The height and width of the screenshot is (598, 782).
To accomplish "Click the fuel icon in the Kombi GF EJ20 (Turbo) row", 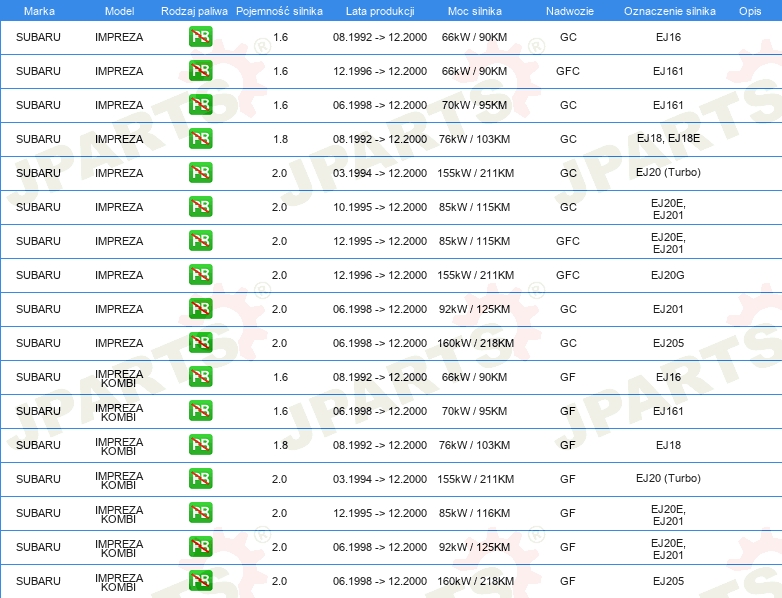I will click(200, 478).
